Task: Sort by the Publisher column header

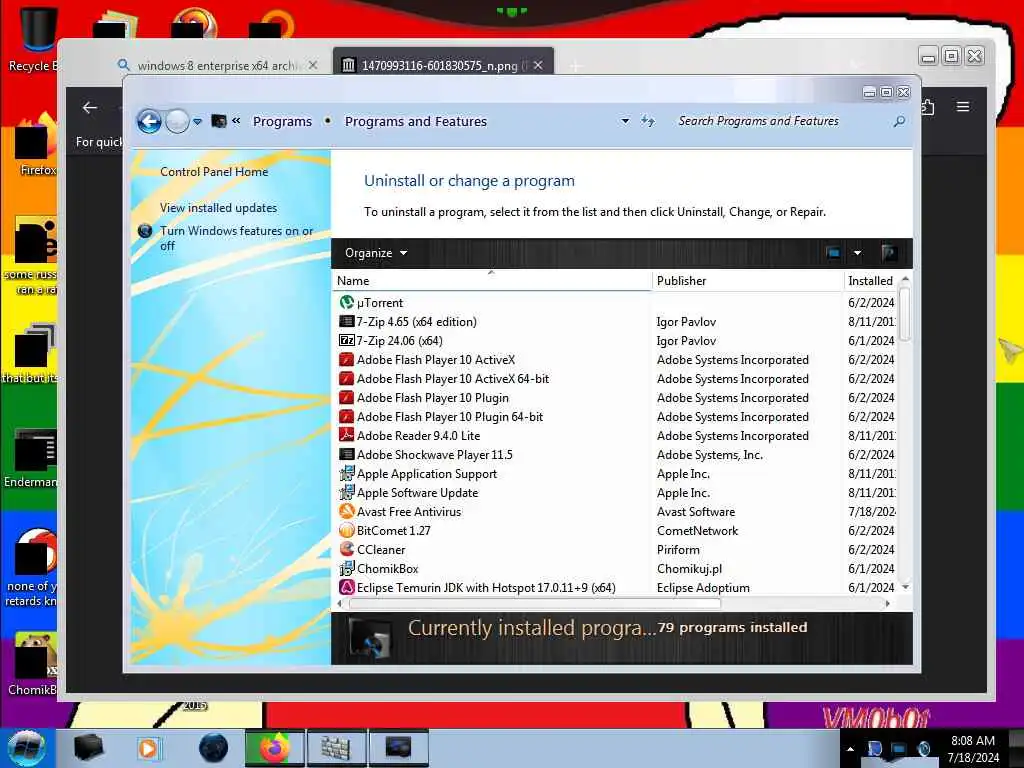Action: point(748,281)
